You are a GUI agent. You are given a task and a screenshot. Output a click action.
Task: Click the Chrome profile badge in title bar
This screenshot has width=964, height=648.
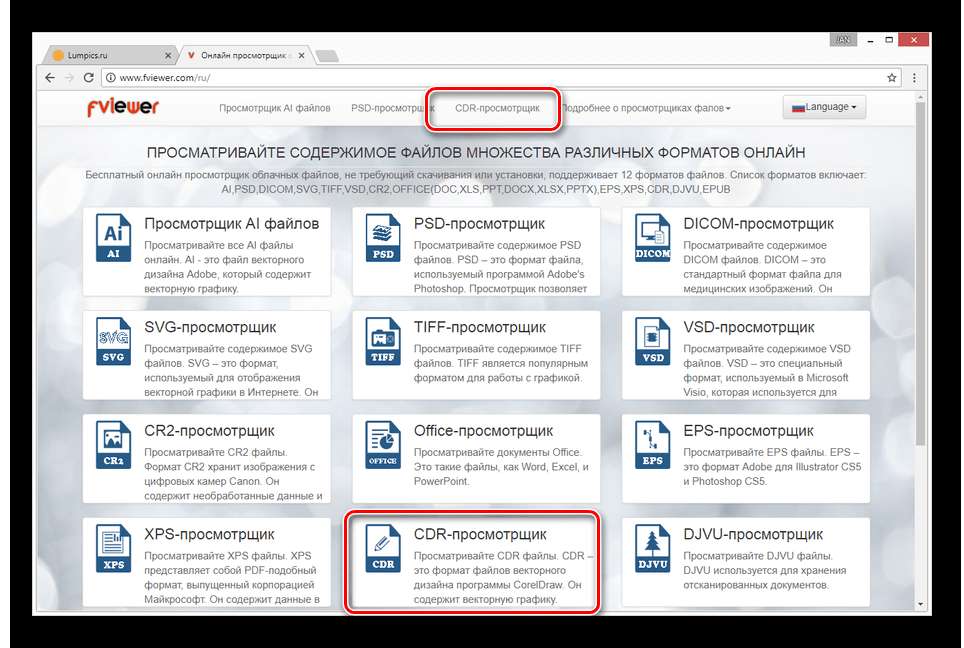(844, 40)
